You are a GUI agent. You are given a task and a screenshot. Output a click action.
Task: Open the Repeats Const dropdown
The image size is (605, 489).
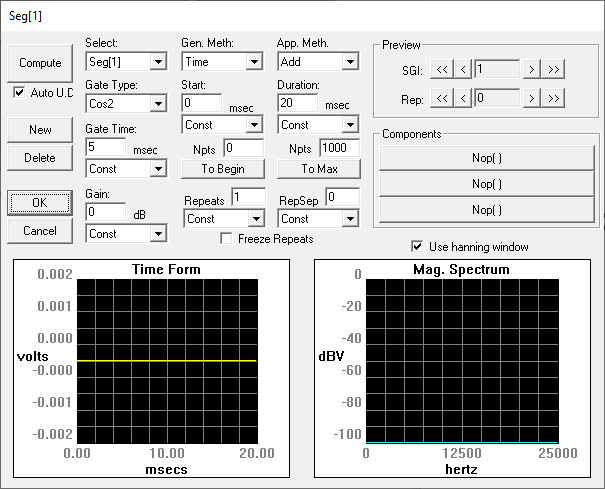click(224, 219)
